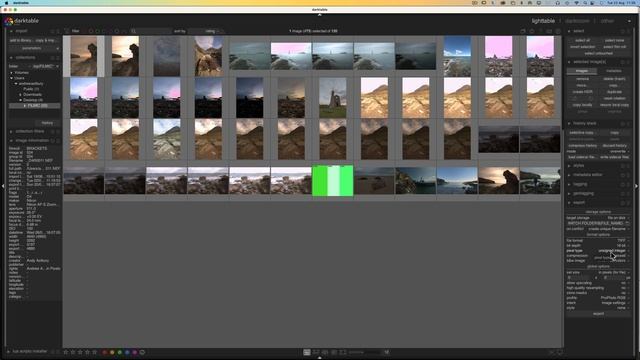Open presets for the select module

tap(629, 31)
